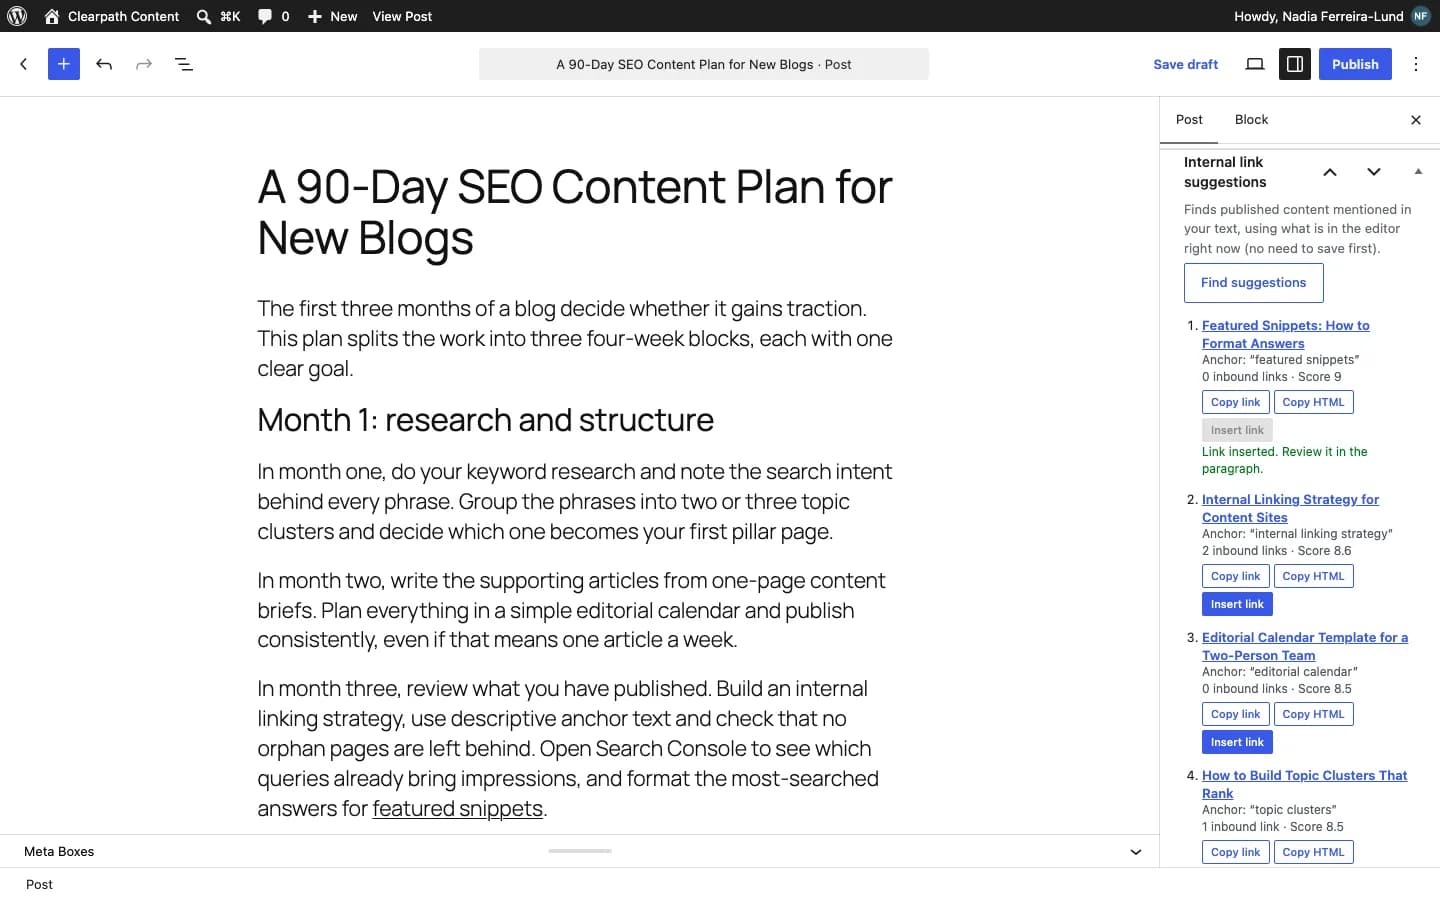Copy HTML for Featured Snippets suggestion
This screenshot has width=1440, height=900.
[1314, 402]
